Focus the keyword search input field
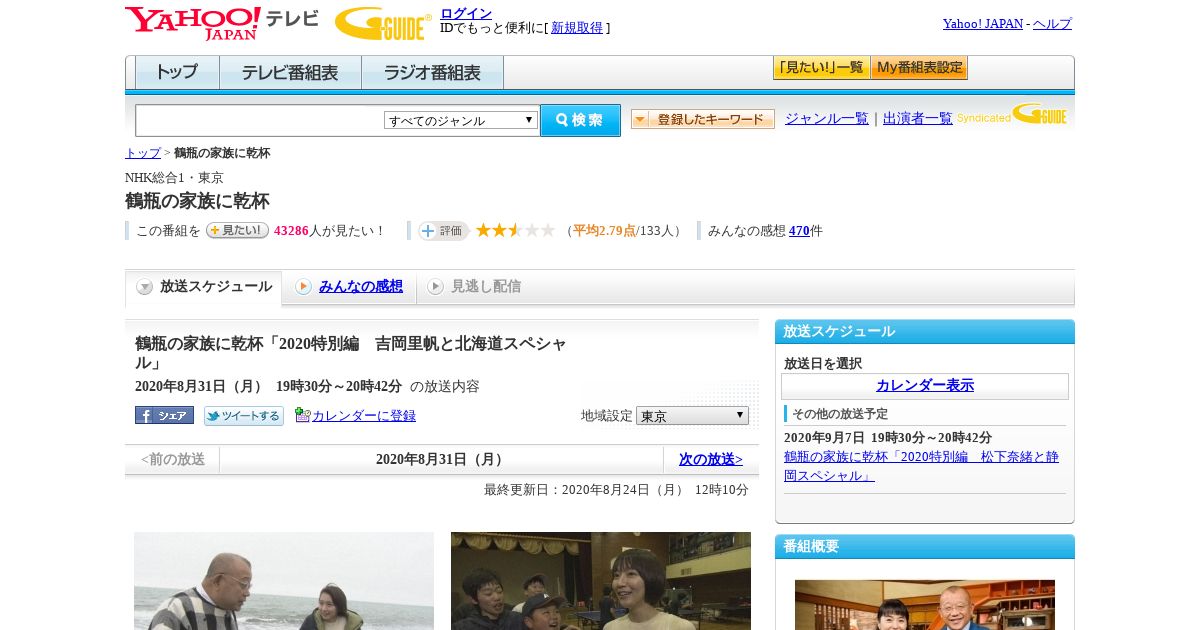The width and height of the screenshot is (1200, 630). [x=259, y=120]
